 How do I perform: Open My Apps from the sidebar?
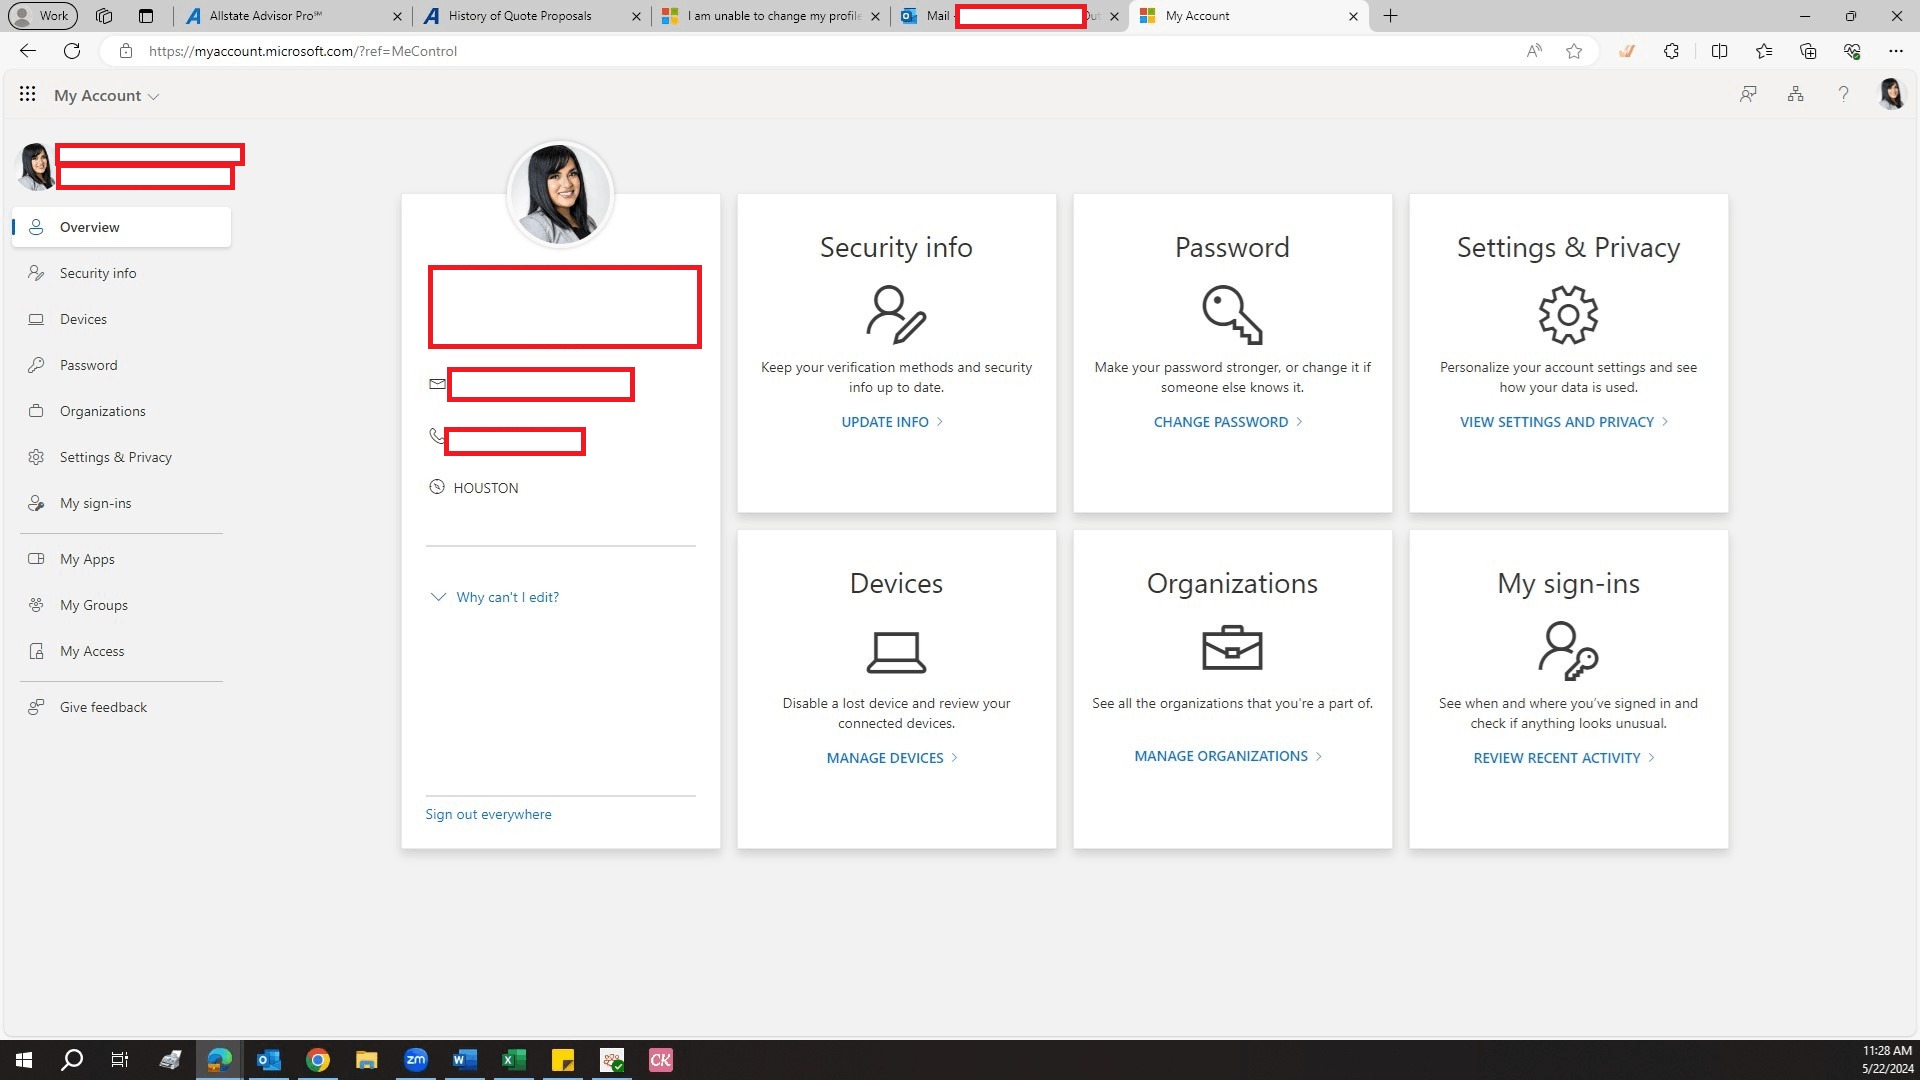[122, 559]
